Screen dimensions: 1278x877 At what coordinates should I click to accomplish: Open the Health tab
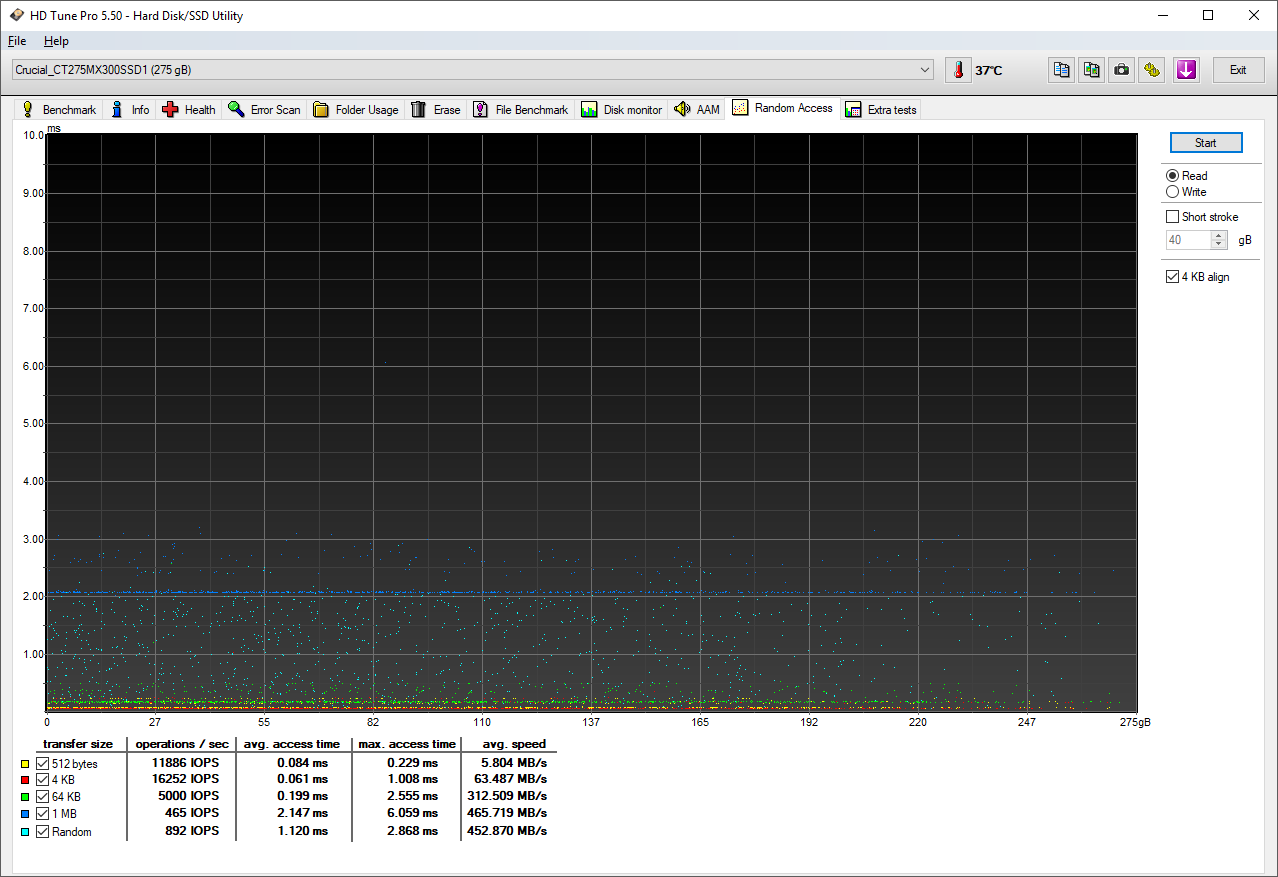(189, 110)
